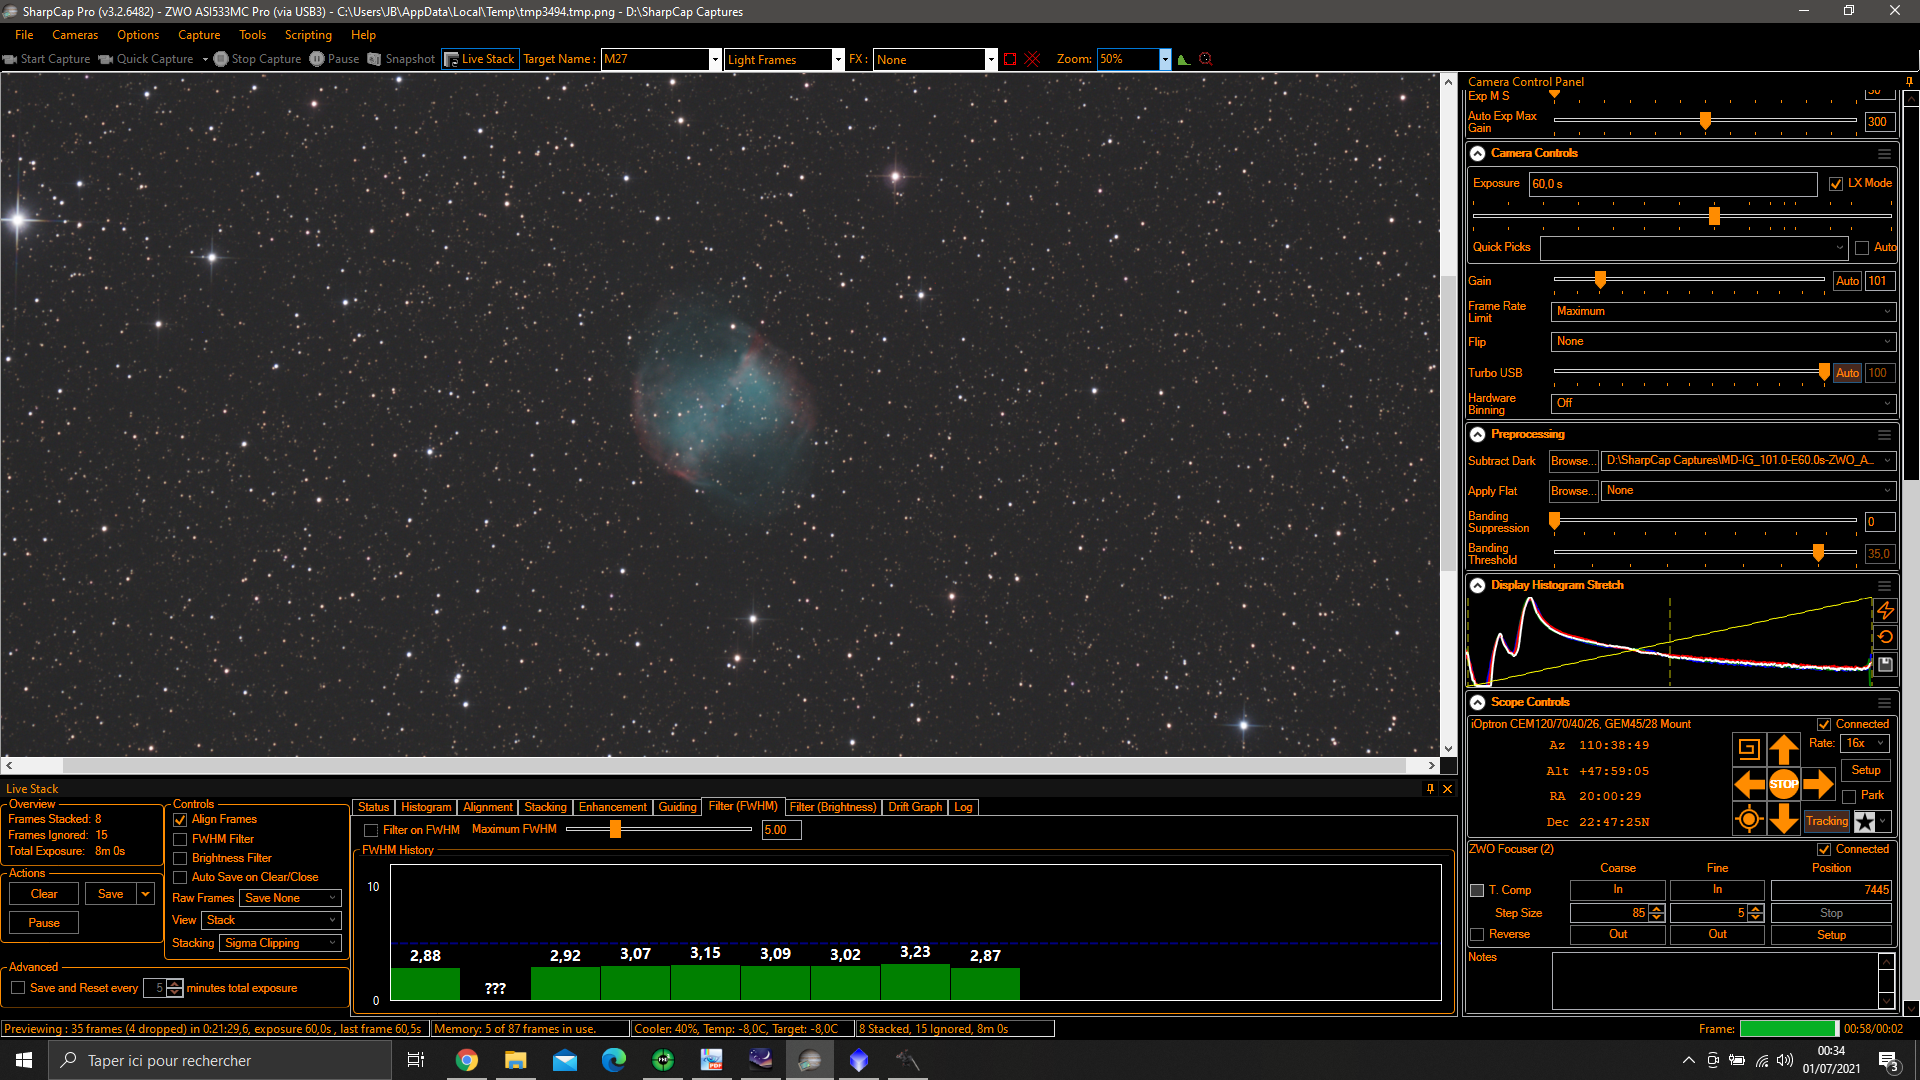Click the Pause button in Live Stack Actions
This screenshot has width=1920, height=1080.
tap(44, 923)
